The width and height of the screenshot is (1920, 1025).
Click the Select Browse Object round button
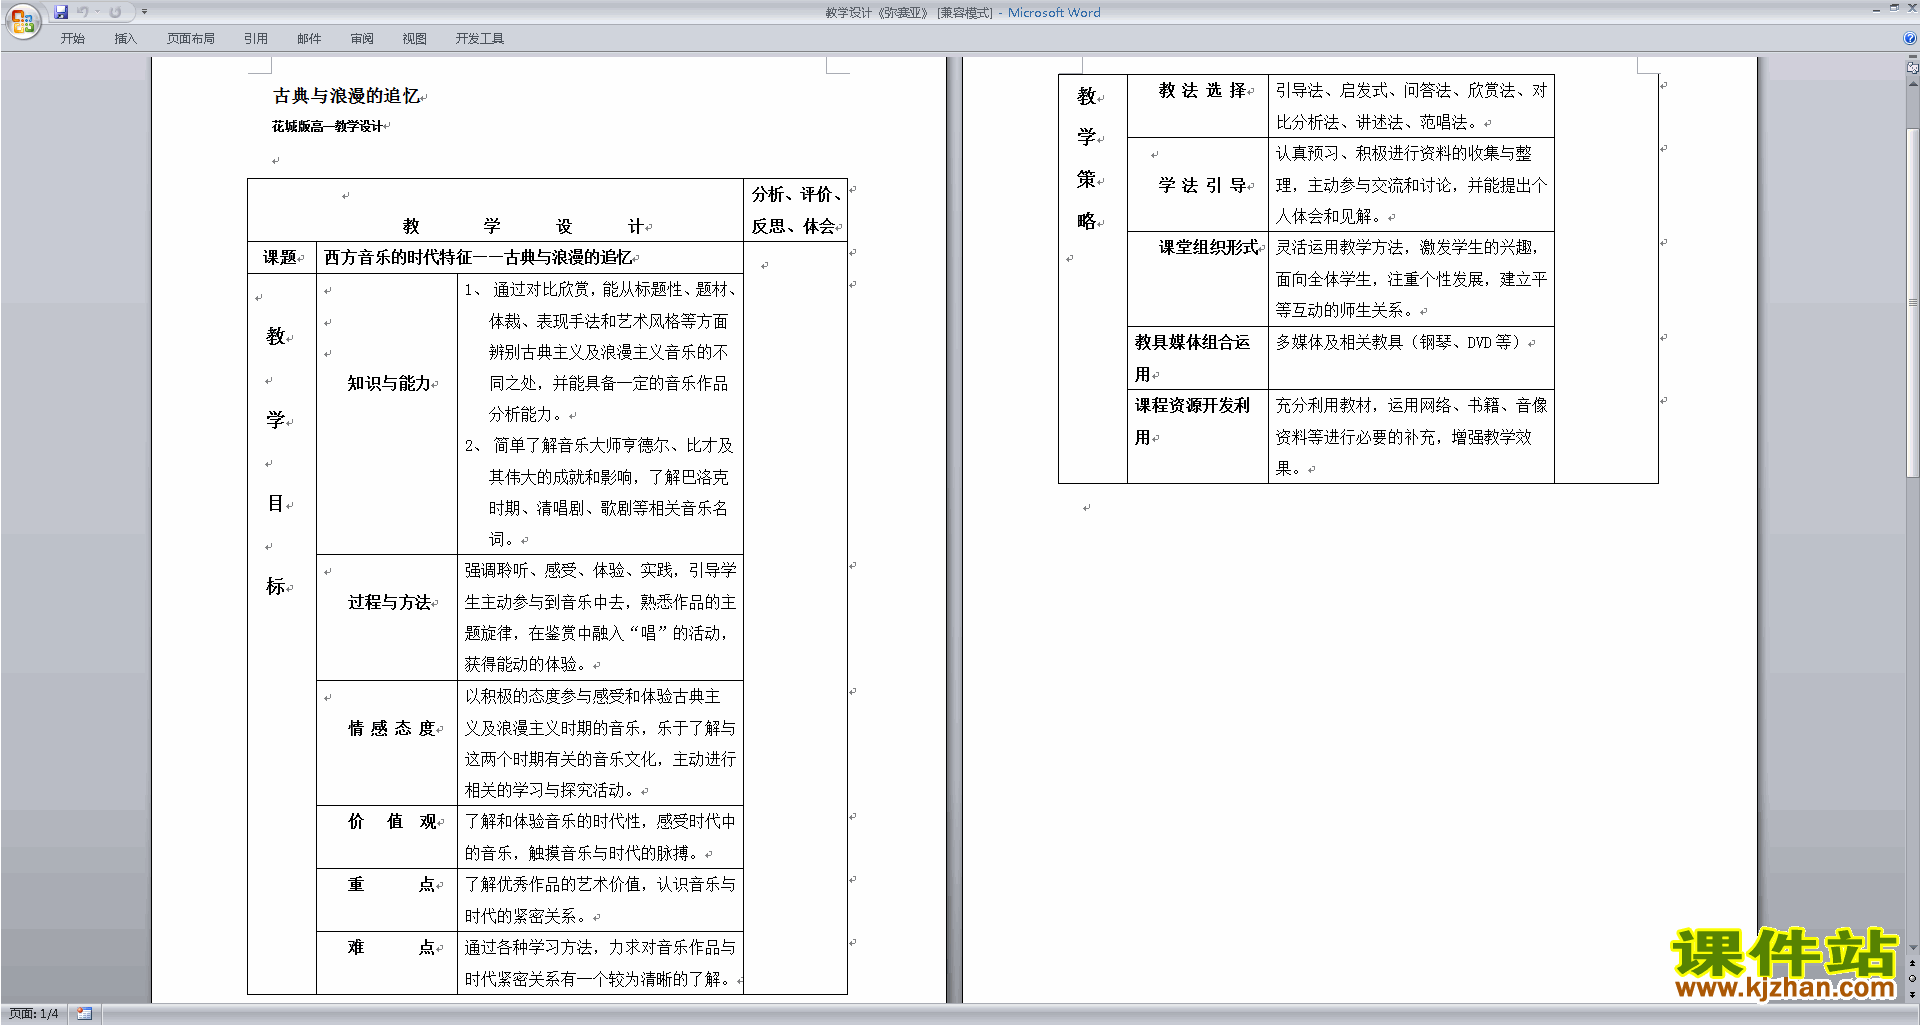(x=1913, y=979)
